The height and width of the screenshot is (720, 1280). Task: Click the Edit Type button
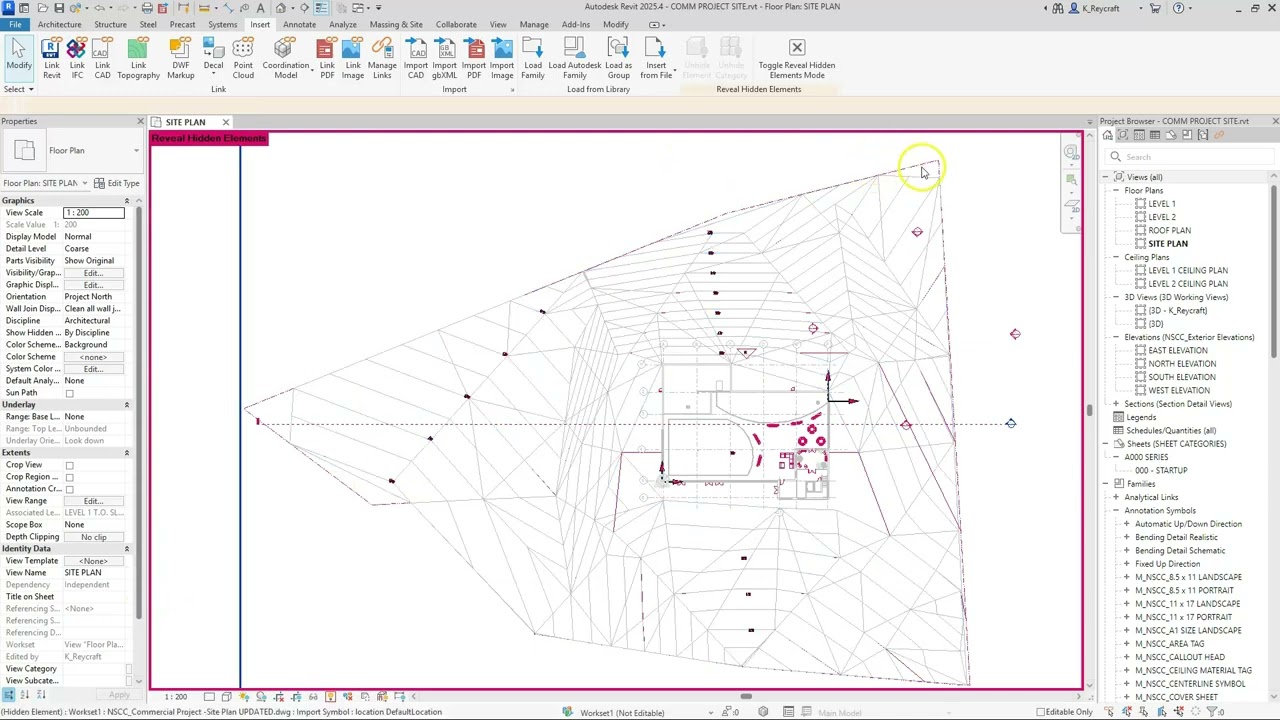tap(117, 183)
